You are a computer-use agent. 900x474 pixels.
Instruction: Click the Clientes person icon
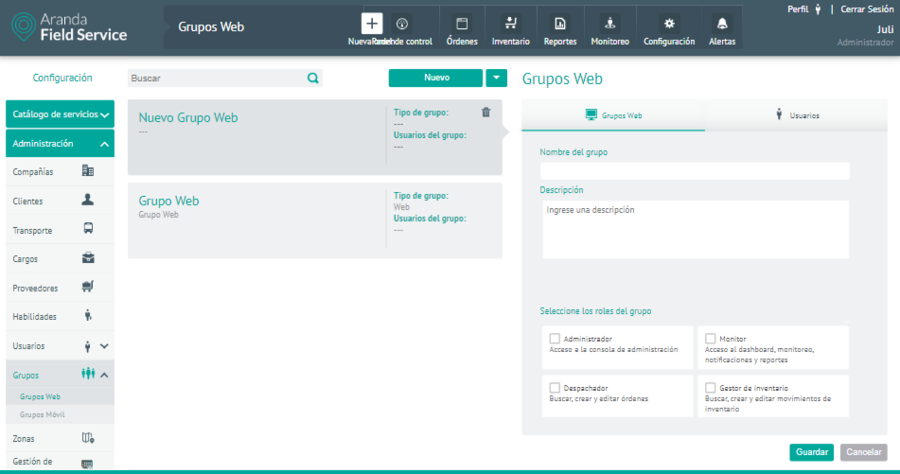coord(88,200)
